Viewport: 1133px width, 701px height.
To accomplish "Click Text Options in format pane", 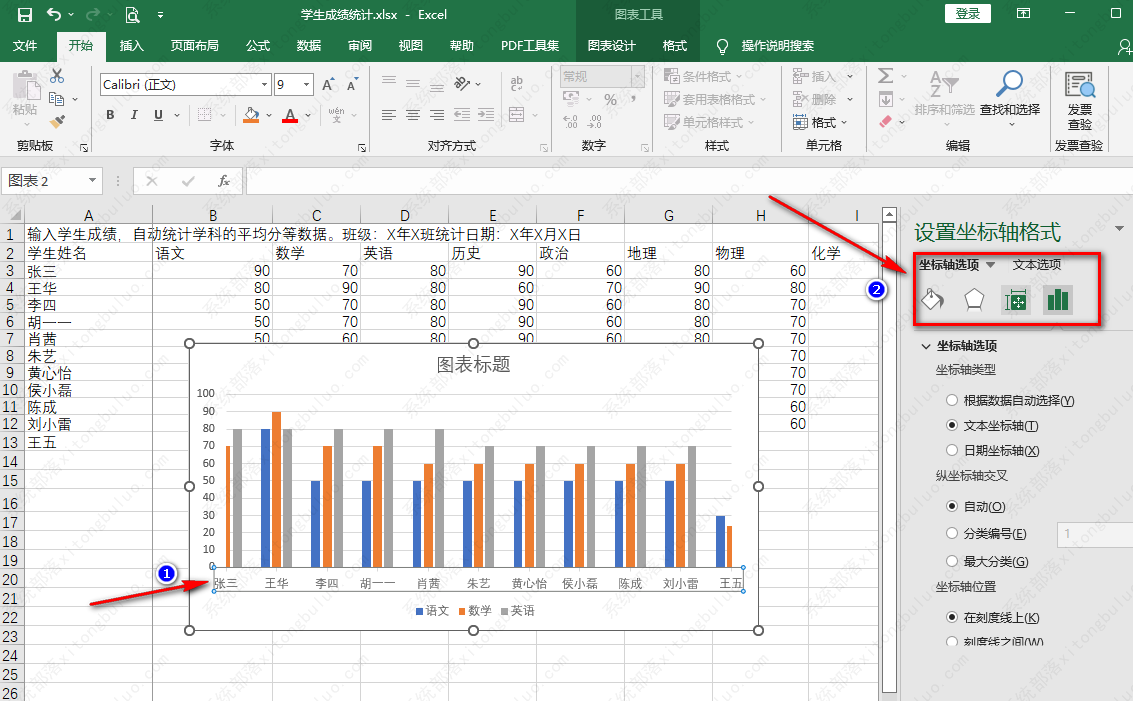I will (1037, 265).
